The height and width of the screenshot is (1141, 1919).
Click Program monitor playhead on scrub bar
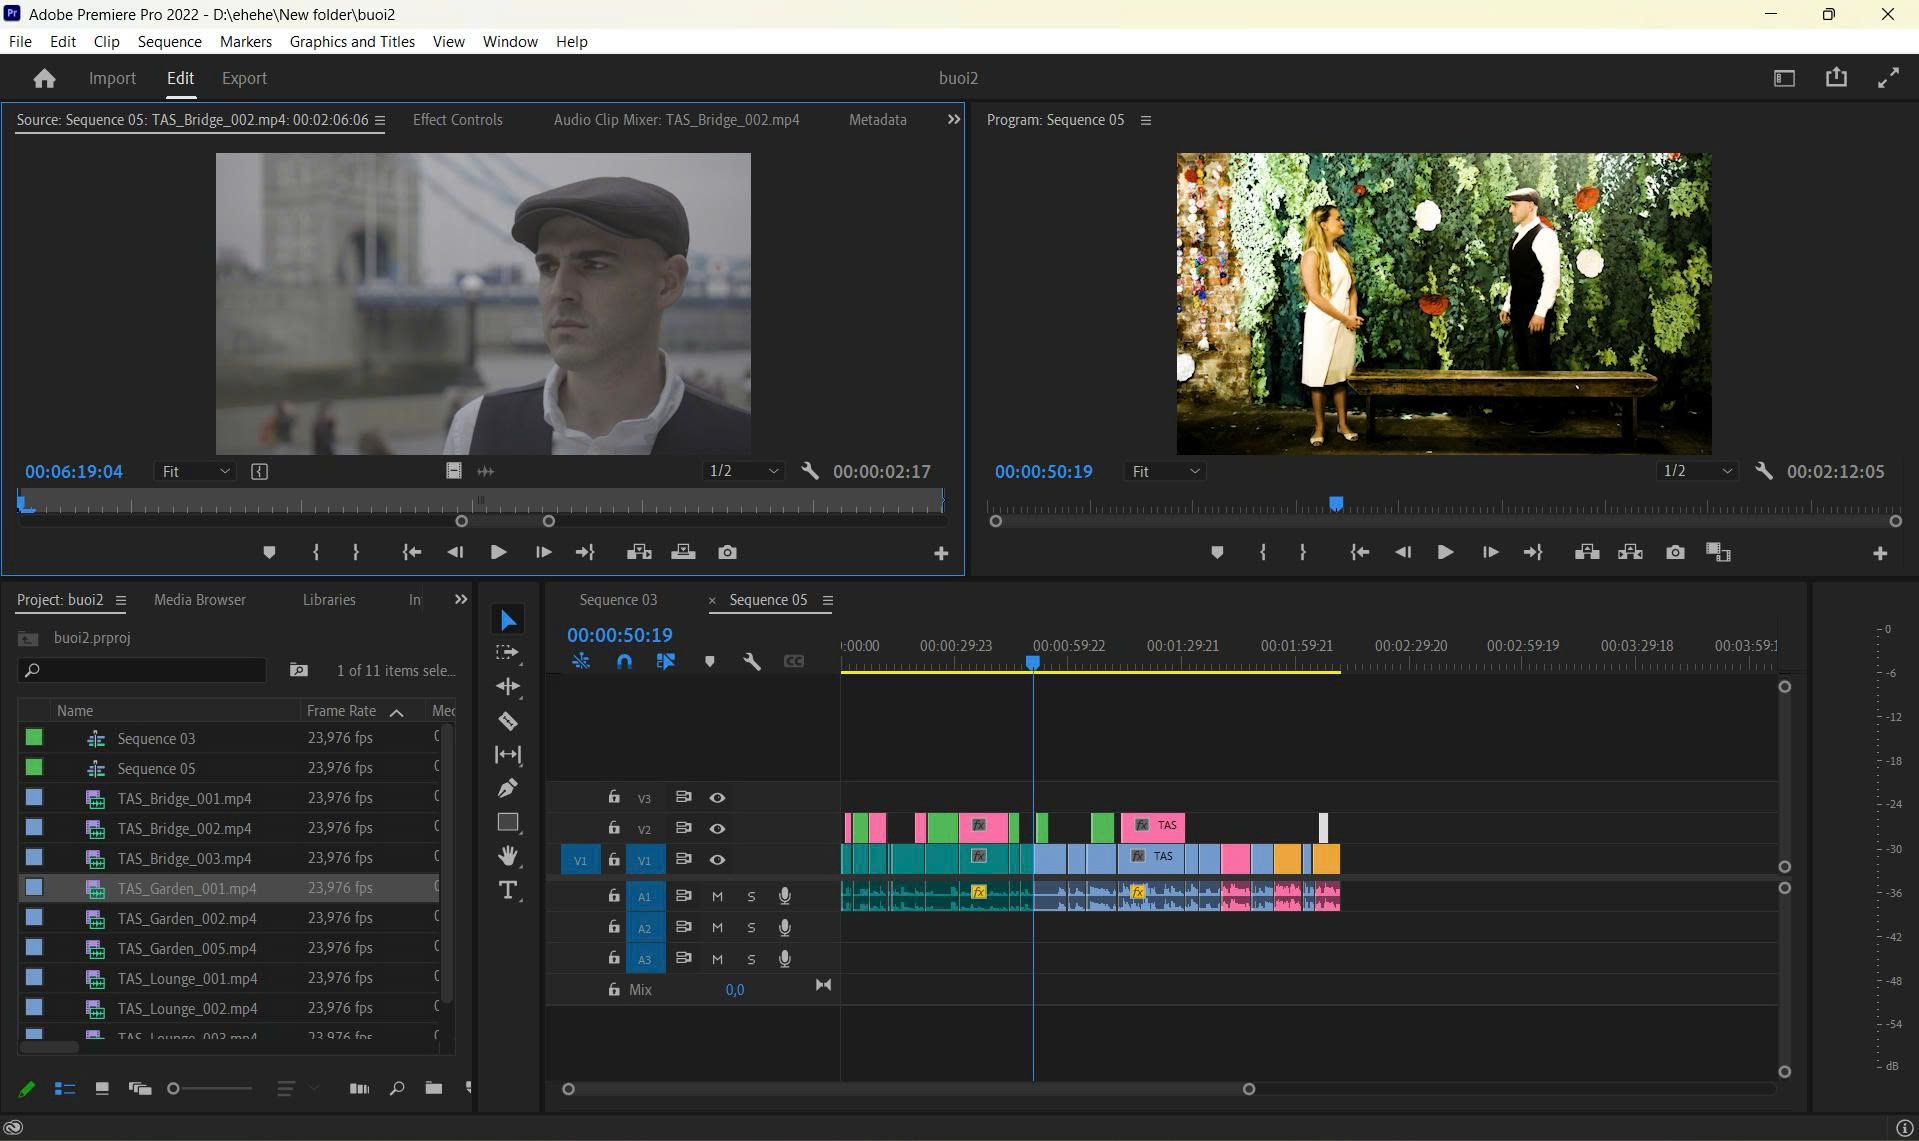[x=1335, y=503]
